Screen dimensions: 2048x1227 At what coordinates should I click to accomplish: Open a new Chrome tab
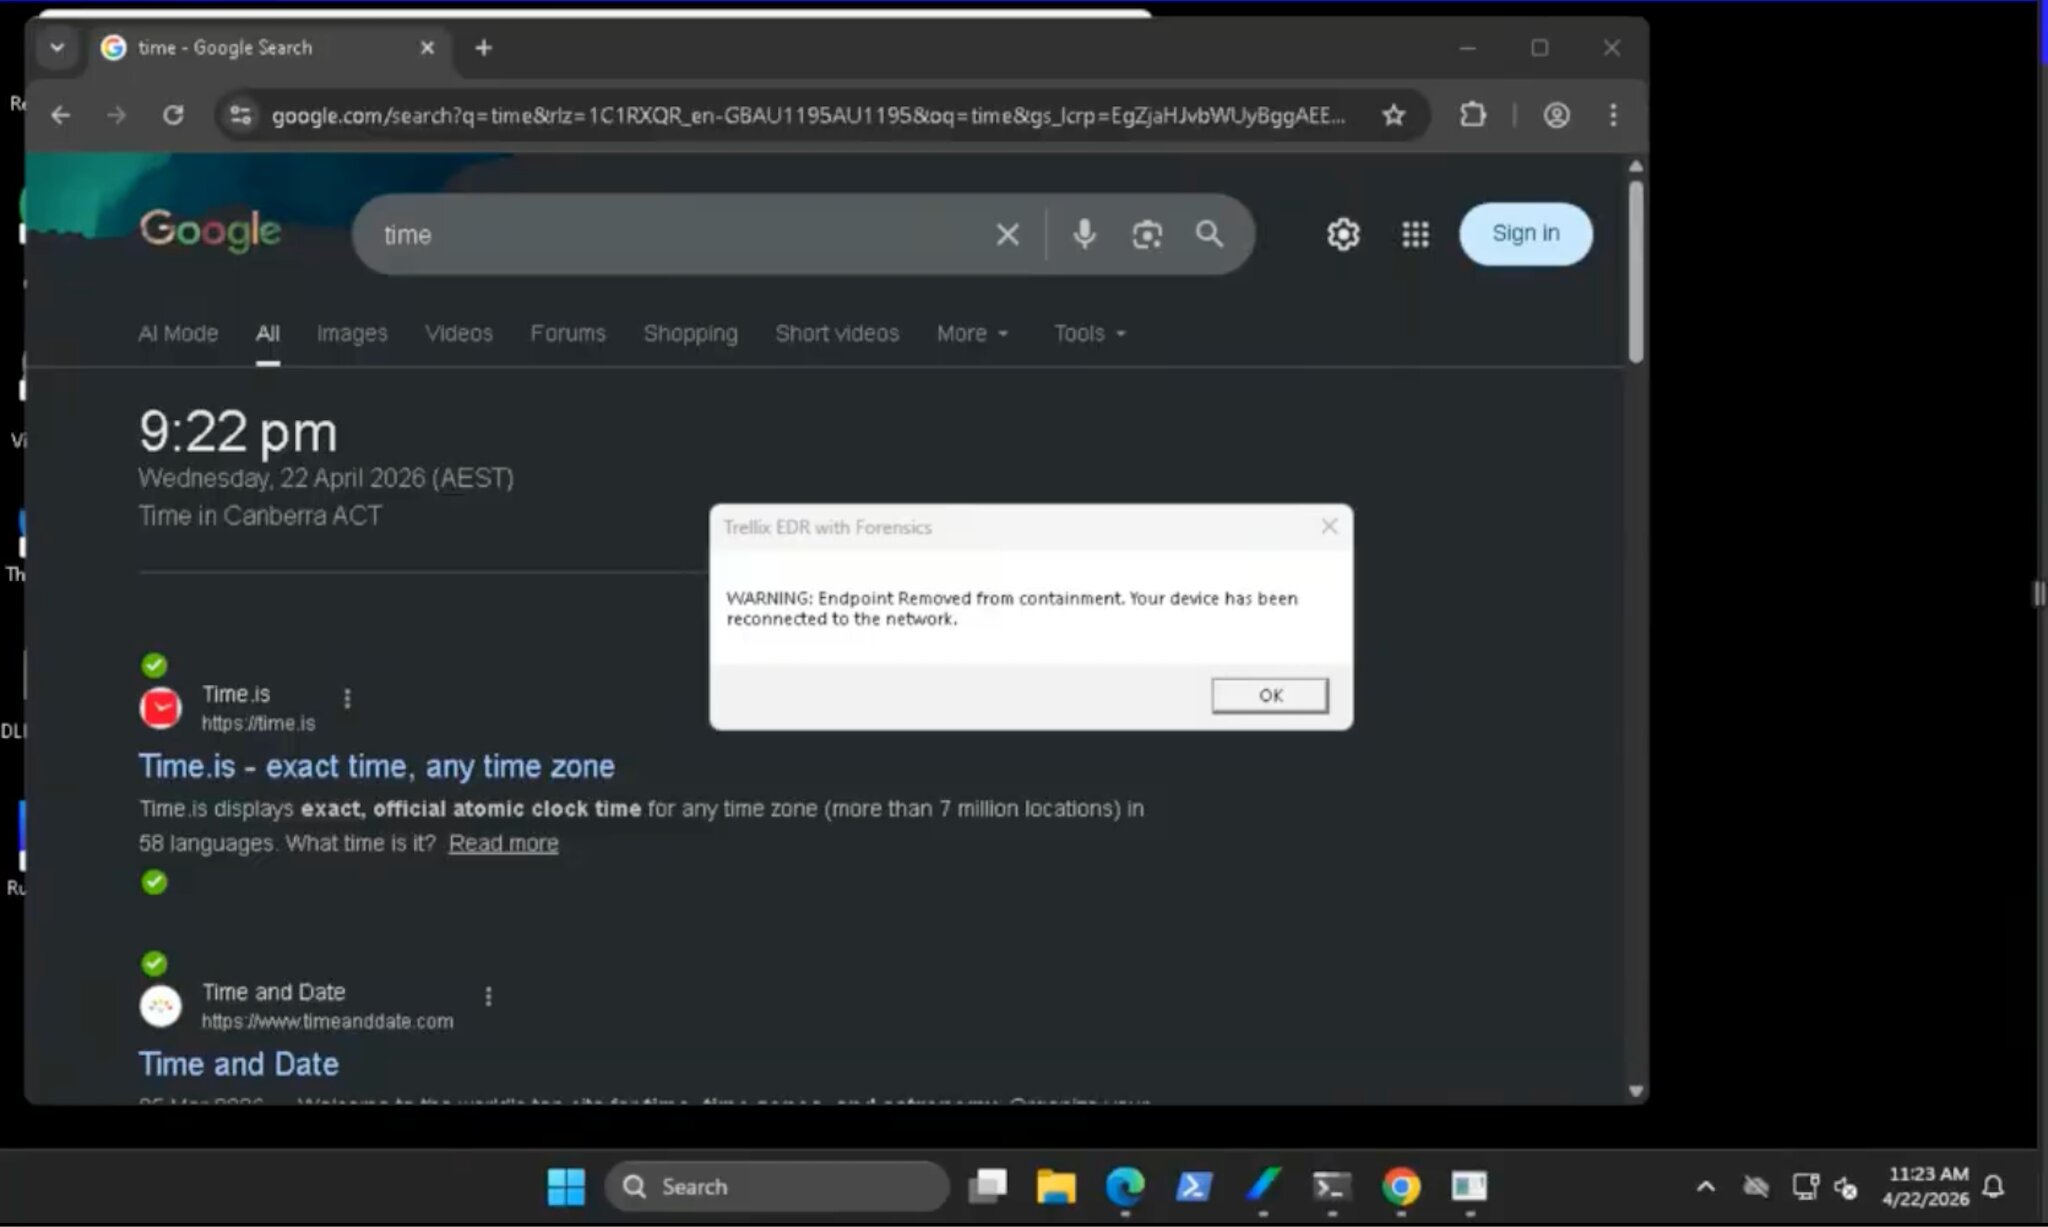pos(483,48)
